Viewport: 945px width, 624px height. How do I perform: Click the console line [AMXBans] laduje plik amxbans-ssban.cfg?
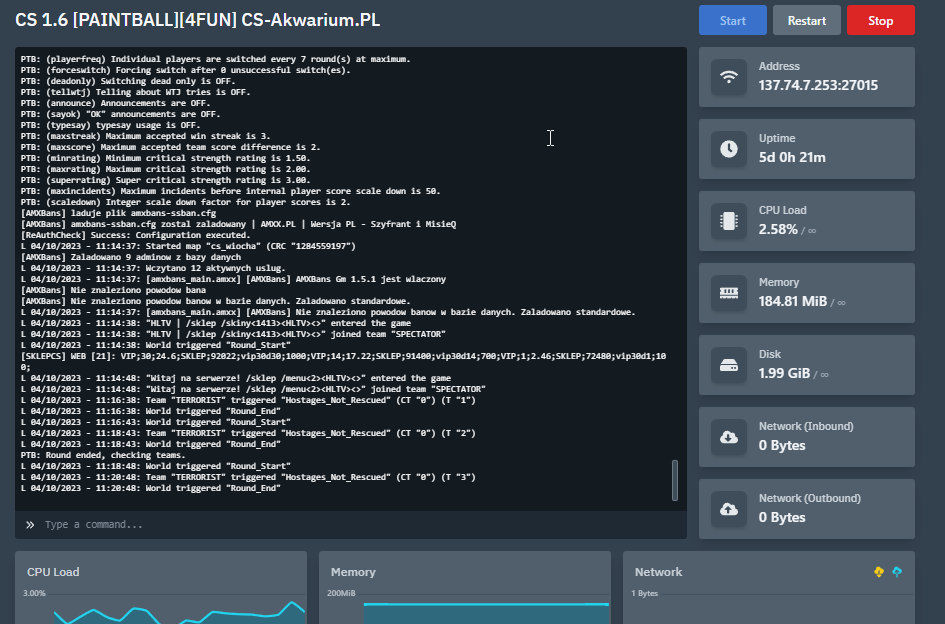tap(118, 213)
